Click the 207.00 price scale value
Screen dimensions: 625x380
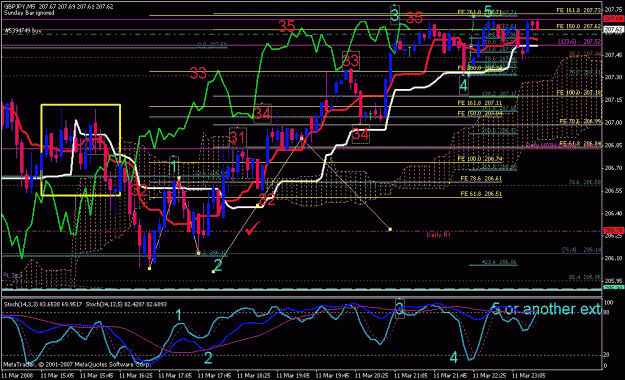(x=613, y=123)
